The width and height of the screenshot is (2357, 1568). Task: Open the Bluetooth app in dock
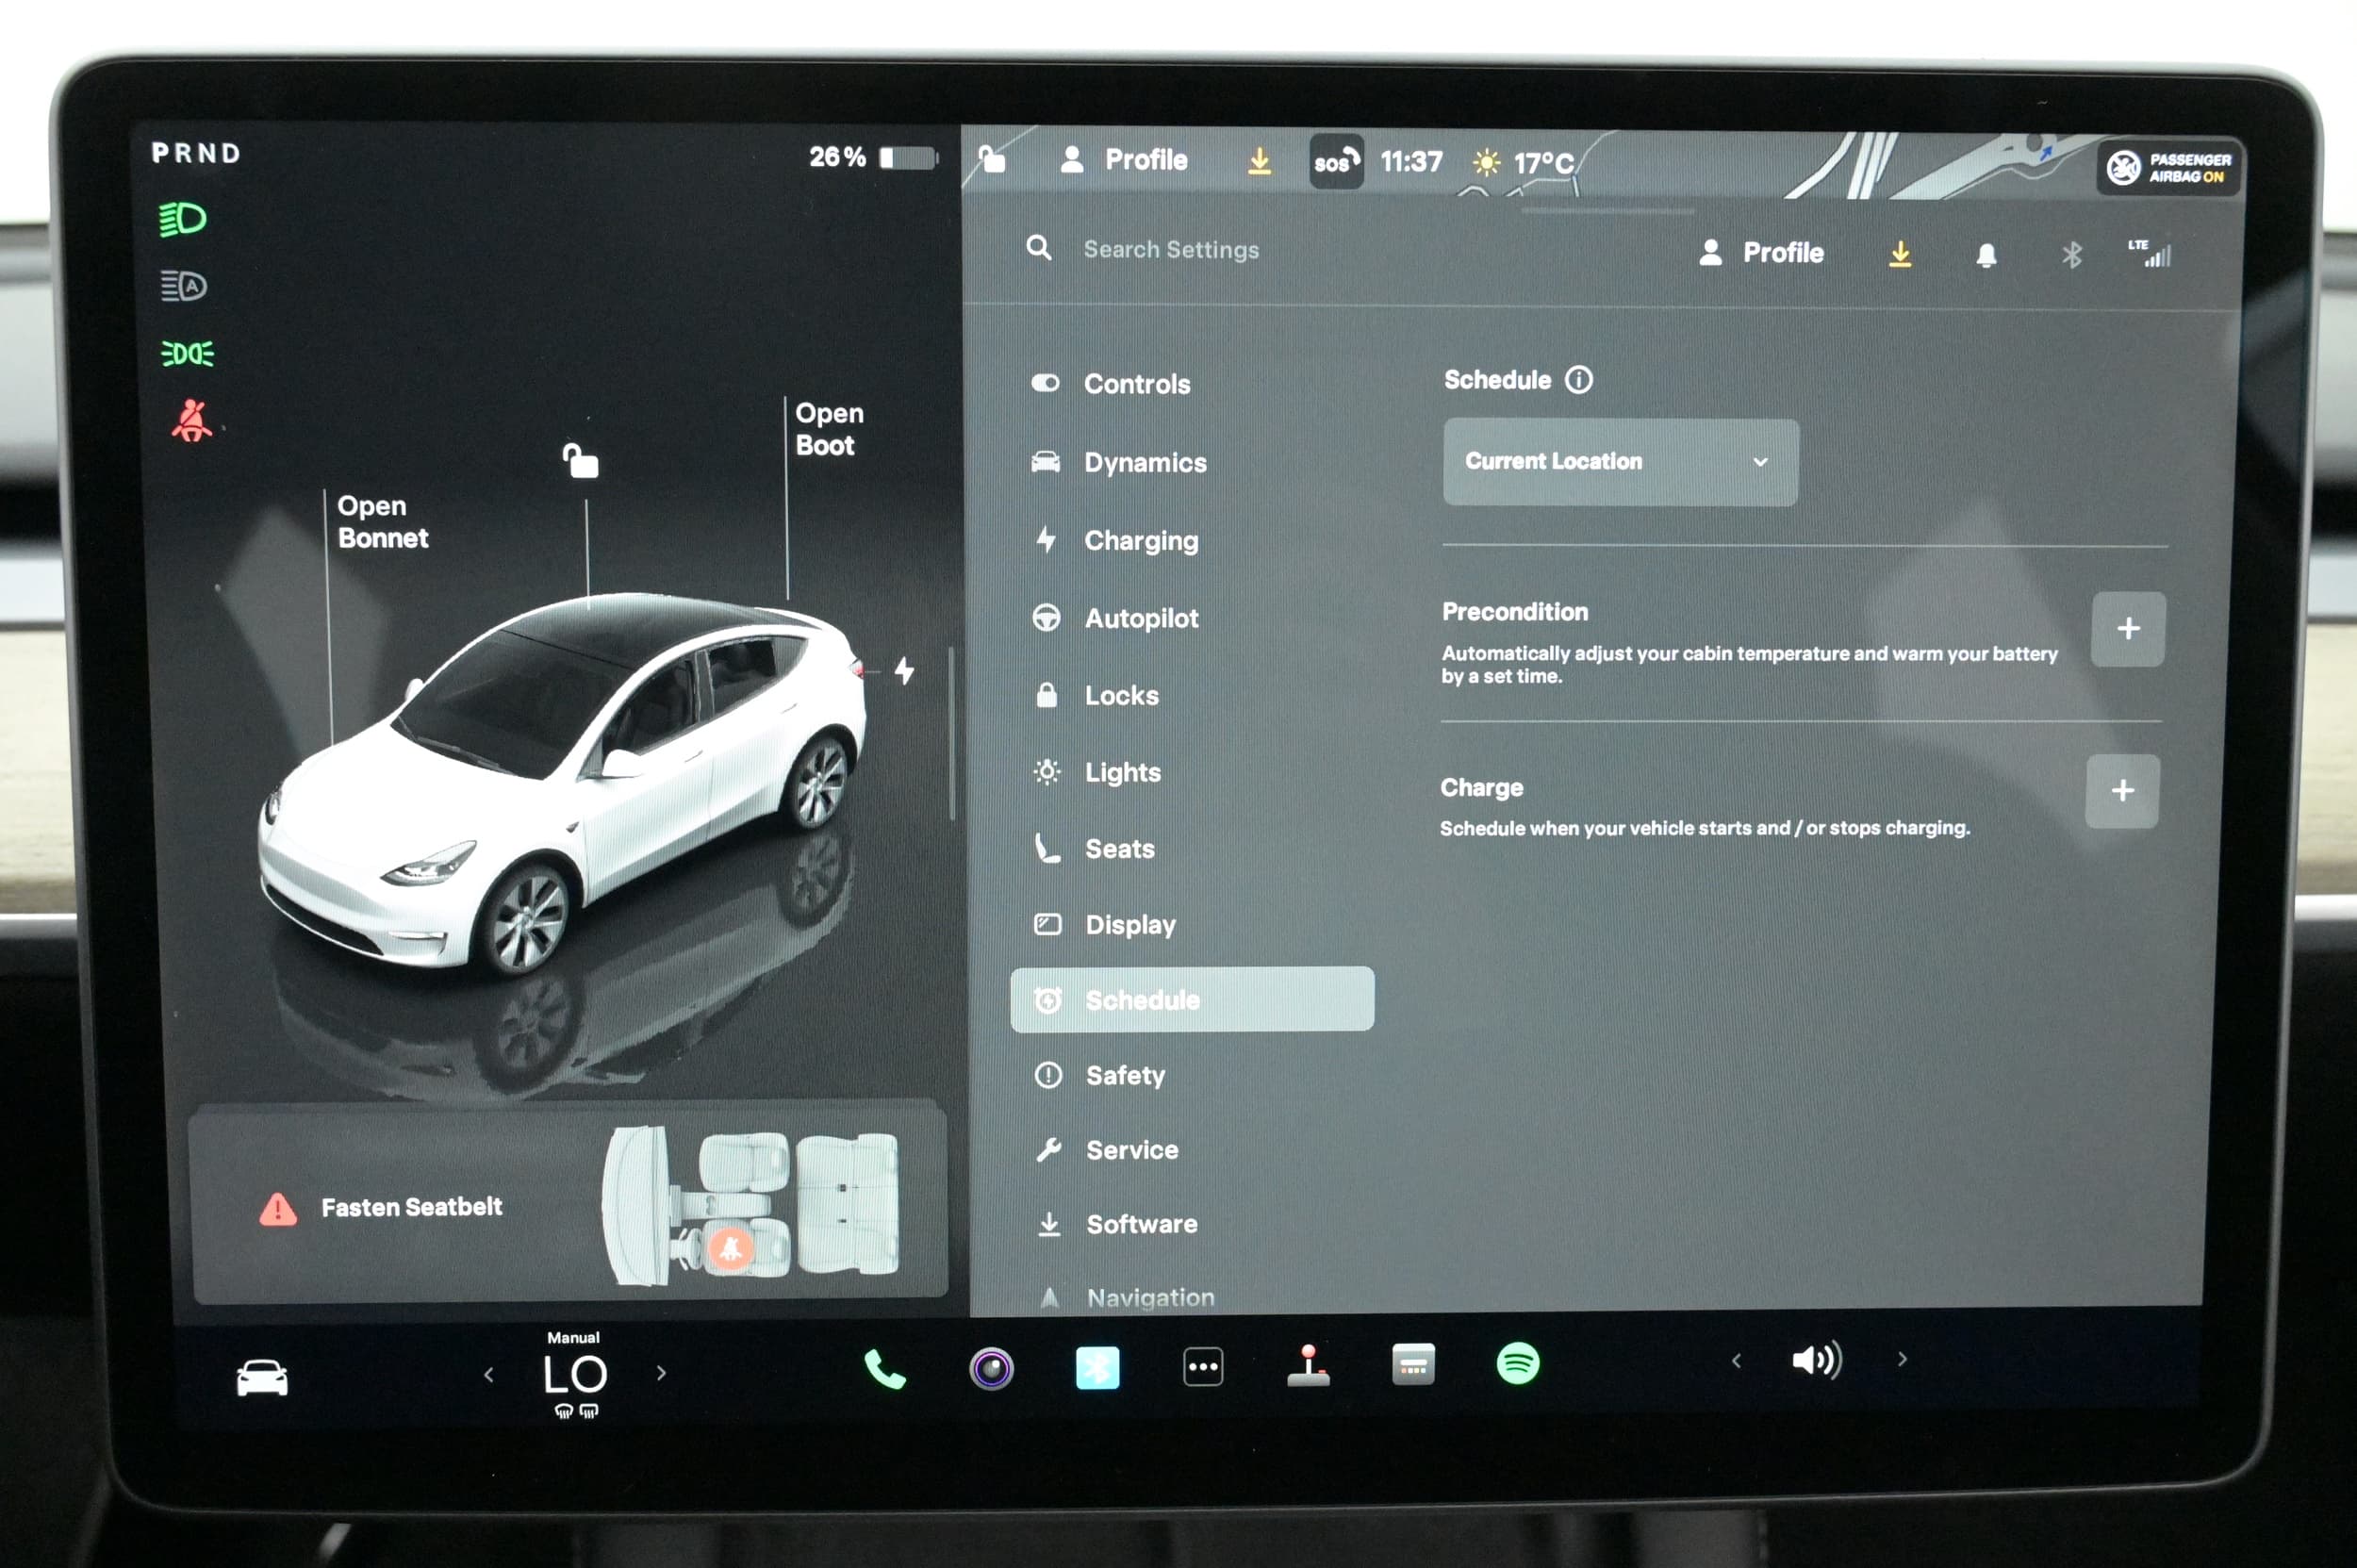coord(1097,1367)
